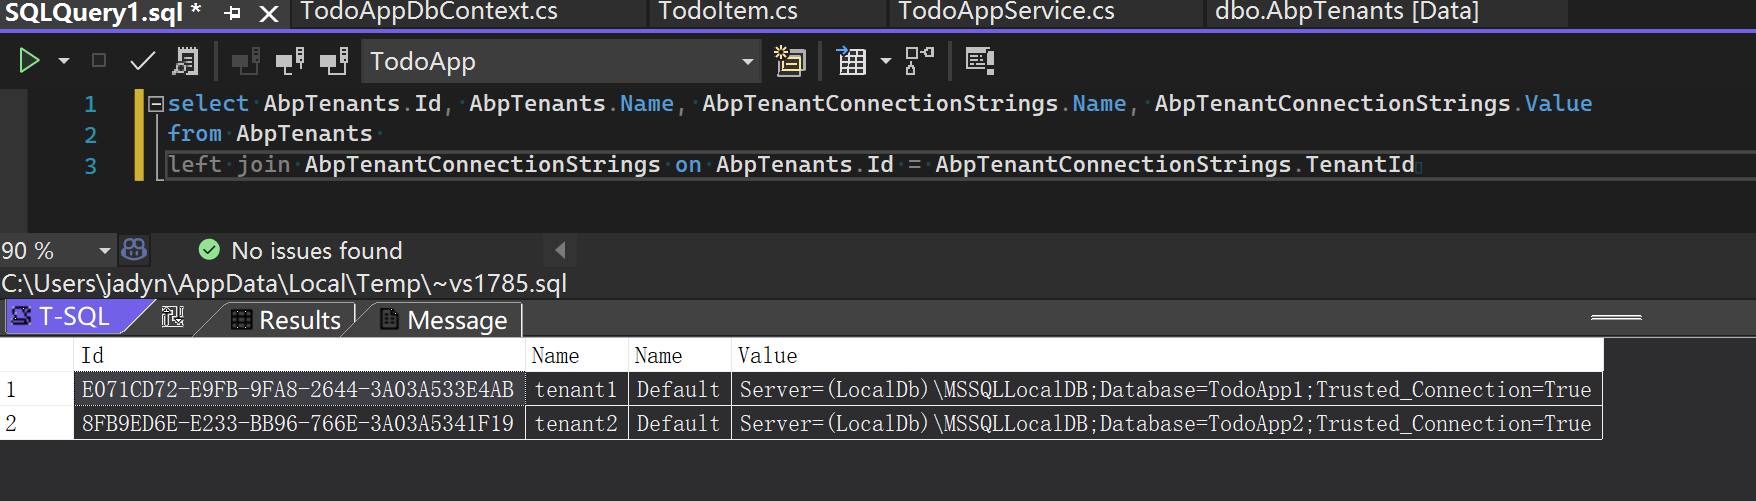Open the TodoAppDbContext.cs tab
The width and height of the screenshot is (1756, 501).
point(429,12)
